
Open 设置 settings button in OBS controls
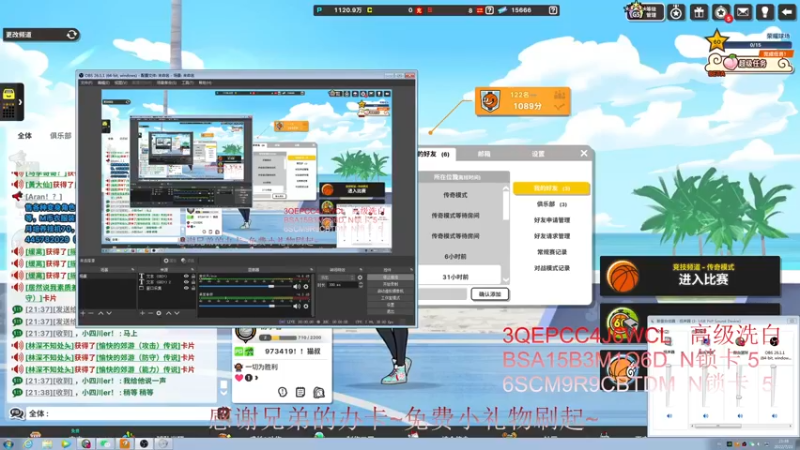pyautogui.click(x=390, y=305)
